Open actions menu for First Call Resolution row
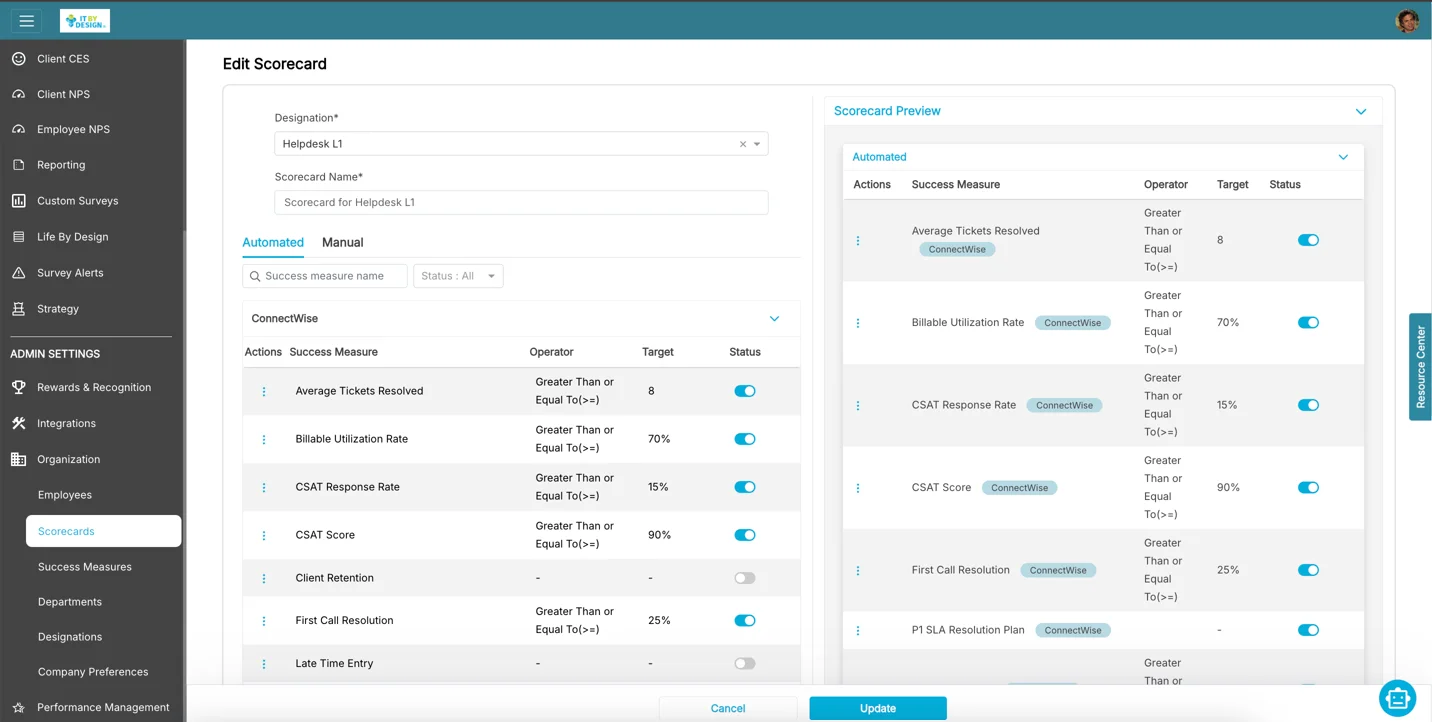Image resolution: width=1432 pixels, height=722 pixels. (264, 621)
